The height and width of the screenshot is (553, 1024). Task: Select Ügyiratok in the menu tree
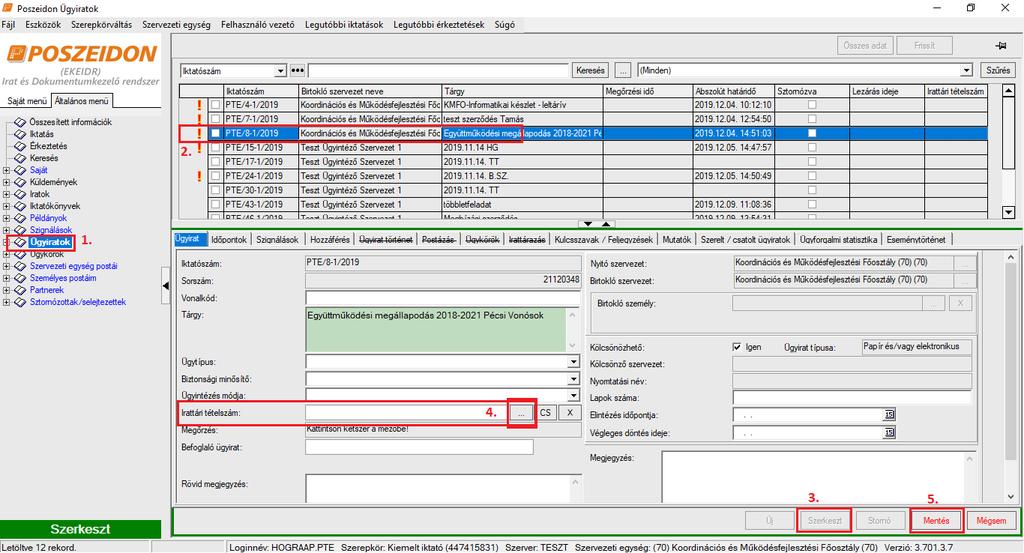coord(50,242)
